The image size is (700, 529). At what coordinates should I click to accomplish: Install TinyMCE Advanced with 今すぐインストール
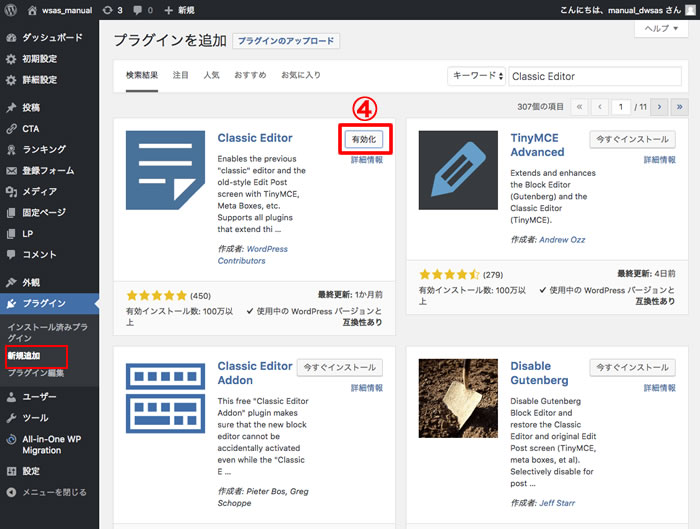(631, 140)
